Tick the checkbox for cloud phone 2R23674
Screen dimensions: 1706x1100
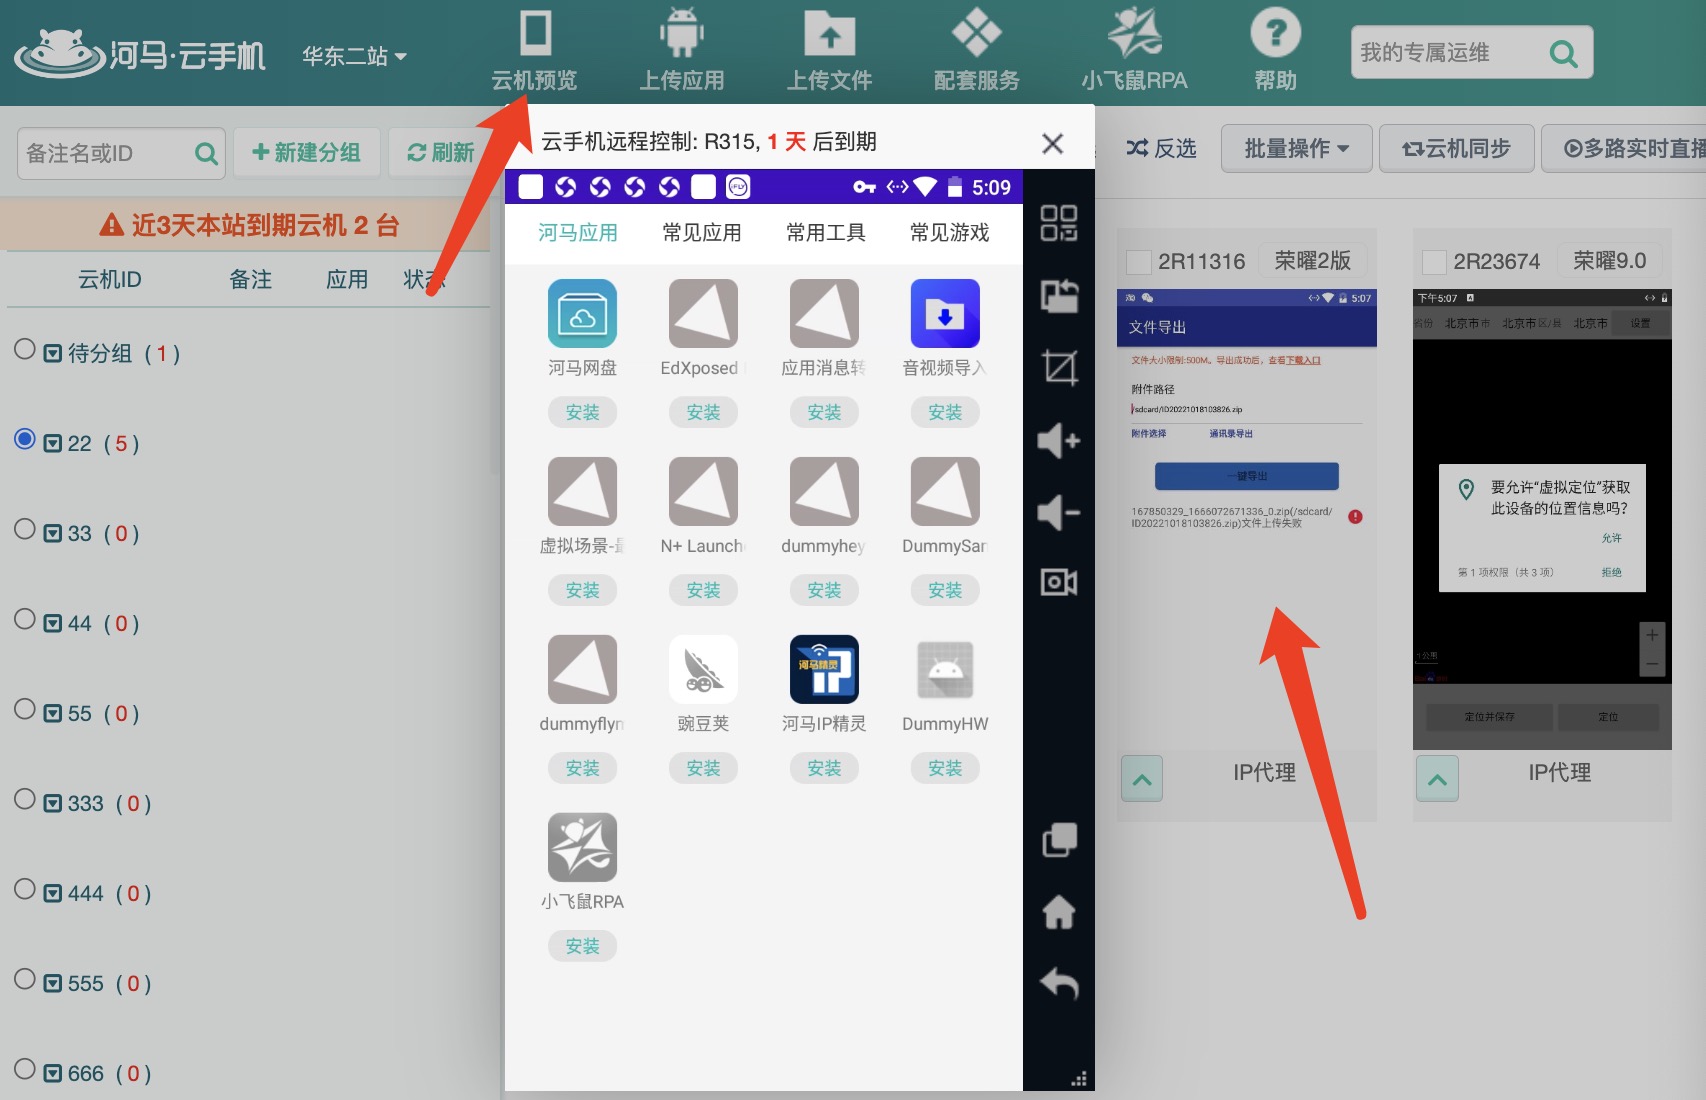coord(1434,262)
